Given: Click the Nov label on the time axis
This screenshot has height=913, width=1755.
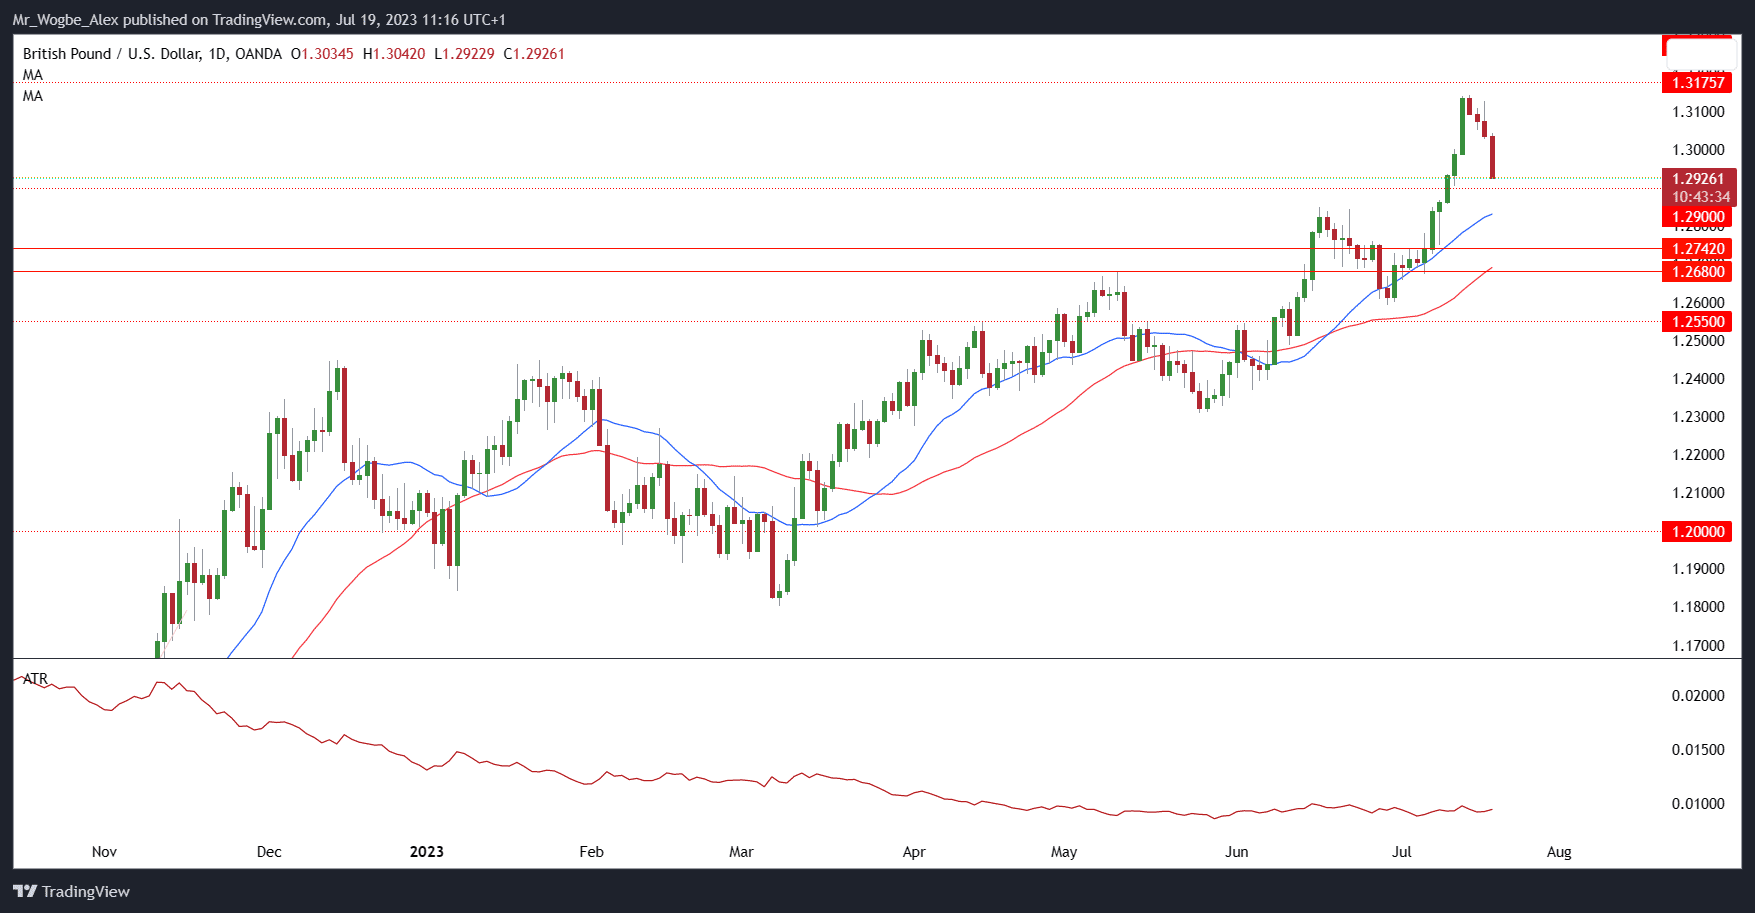Looking at the screenshot, I should click(104, 852).
